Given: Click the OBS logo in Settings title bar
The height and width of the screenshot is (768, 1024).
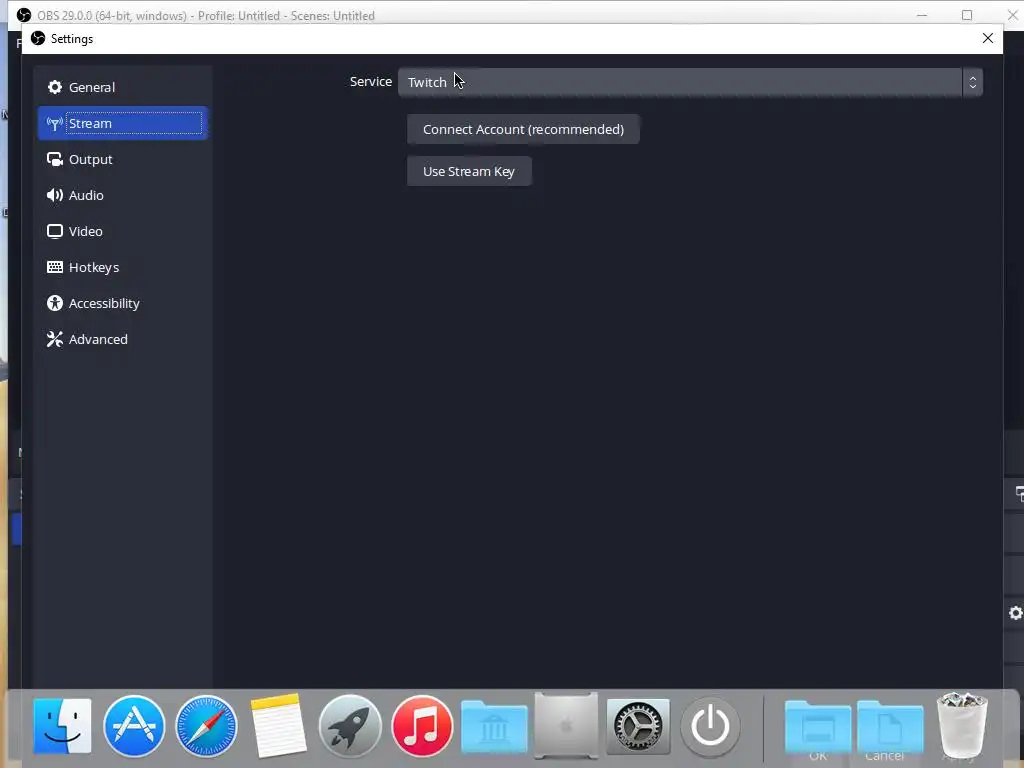Looking at the screenshot, I should pyautogui.click(x=39, y=39).
